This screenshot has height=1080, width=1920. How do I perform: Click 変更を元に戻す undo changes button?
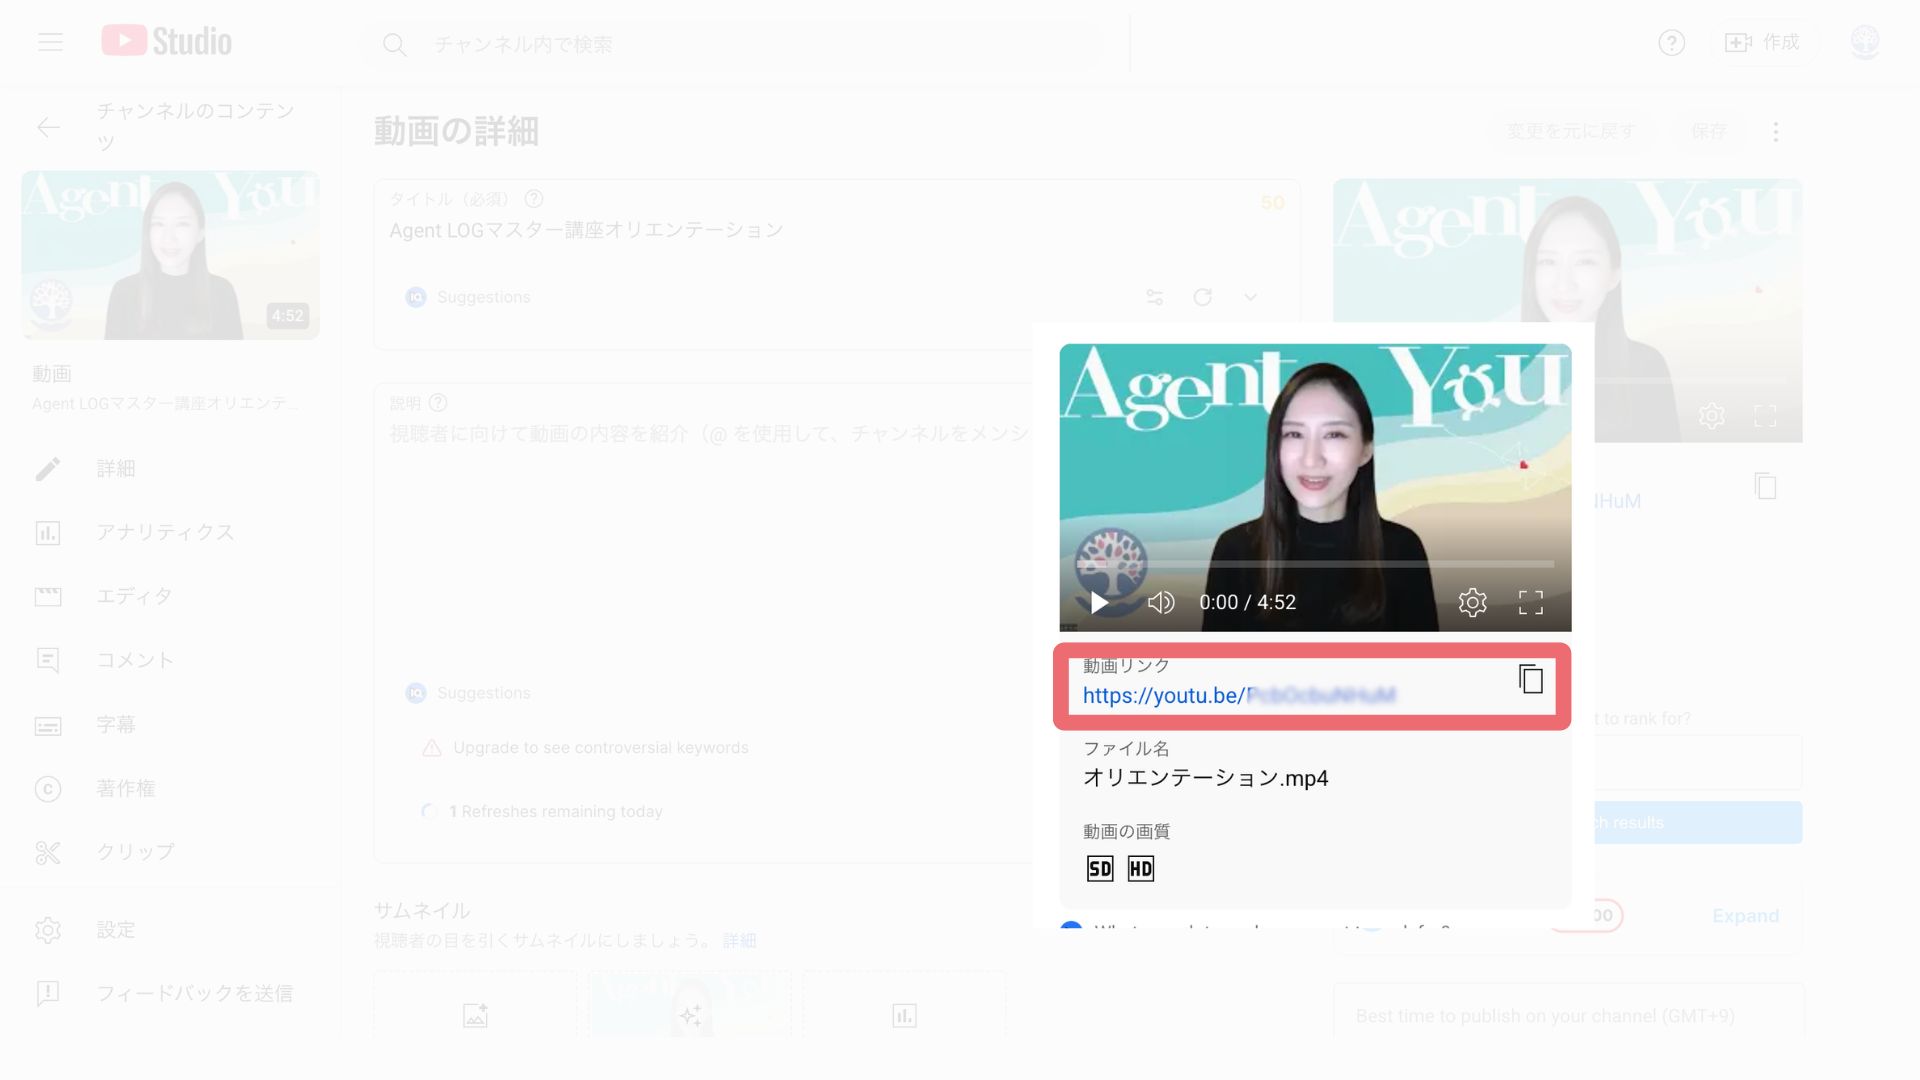1571,131
